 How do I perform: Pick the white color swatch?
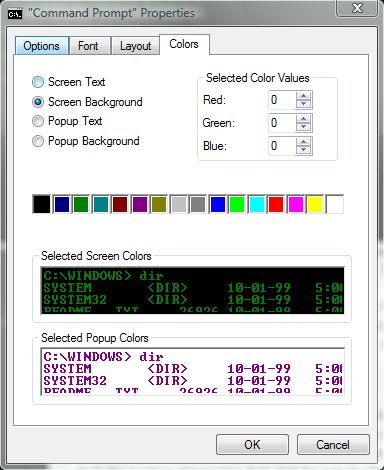[335, 204]
